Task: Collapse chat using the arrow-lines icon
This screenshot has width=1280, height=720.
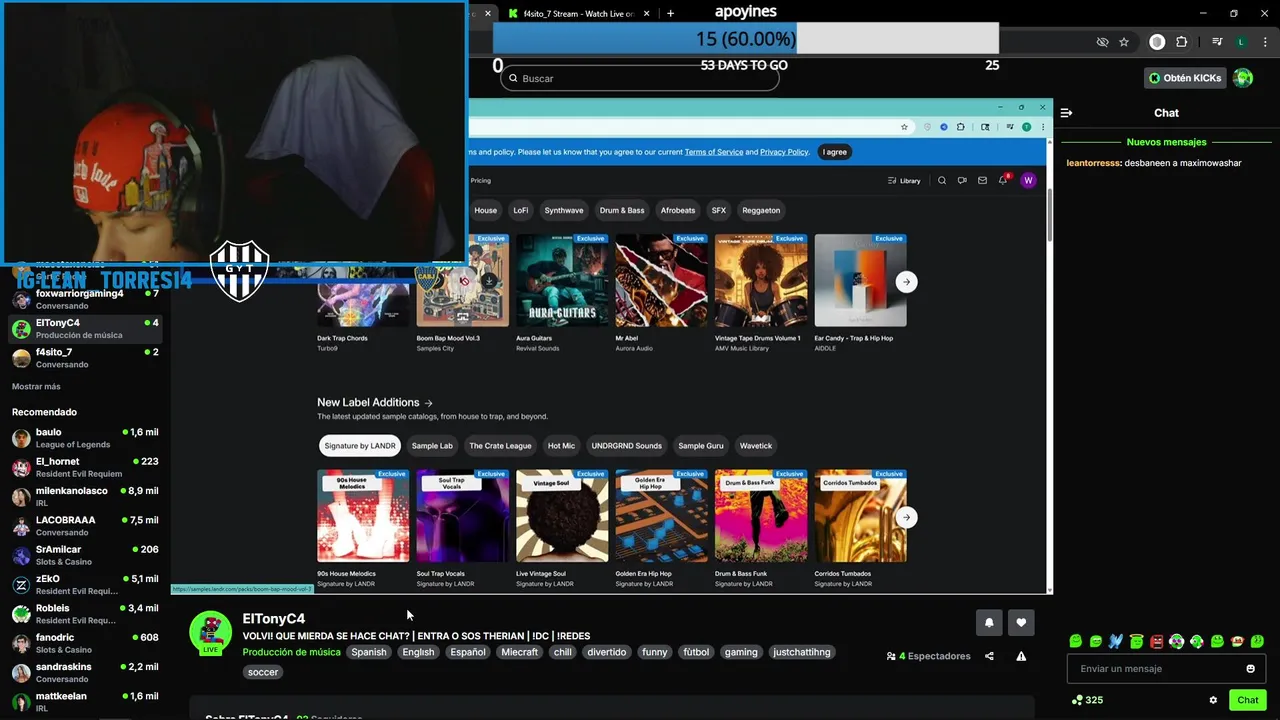Action: tap(1066, 113)
